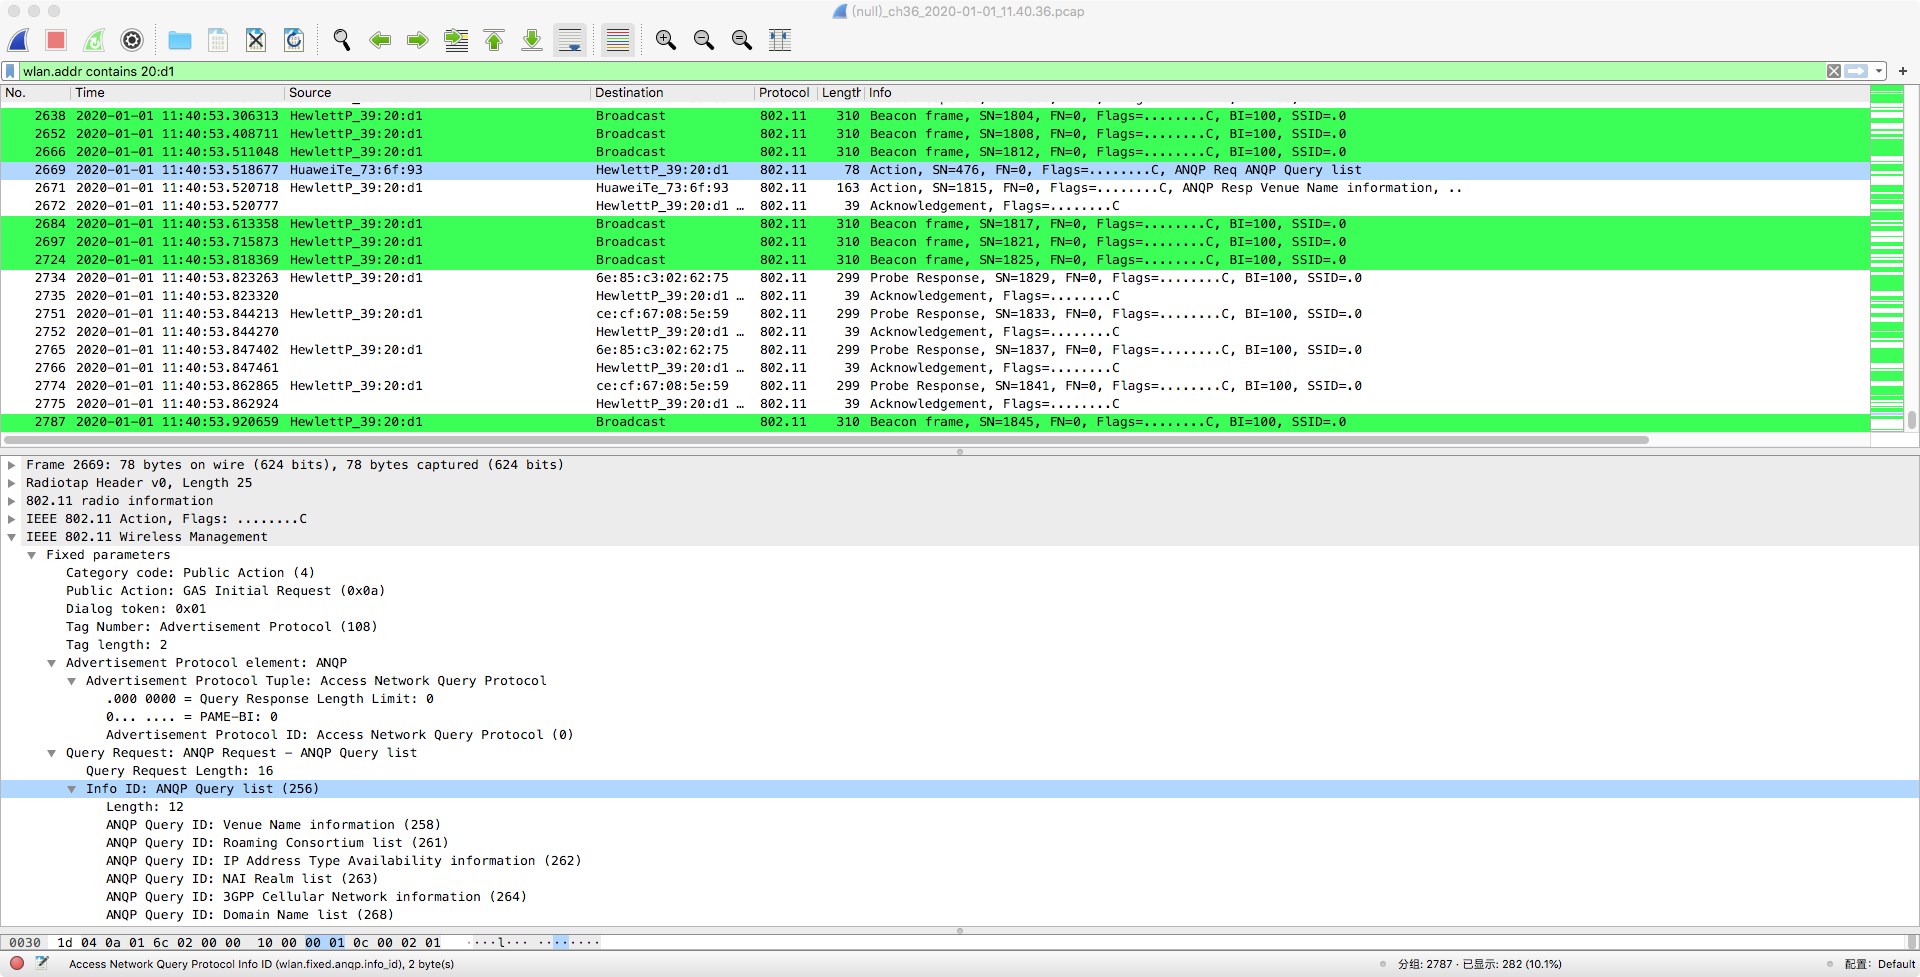Toggle automatic scrolling during live capture
This screenshot has height=977, width=1920.
[x=570, y=40]
